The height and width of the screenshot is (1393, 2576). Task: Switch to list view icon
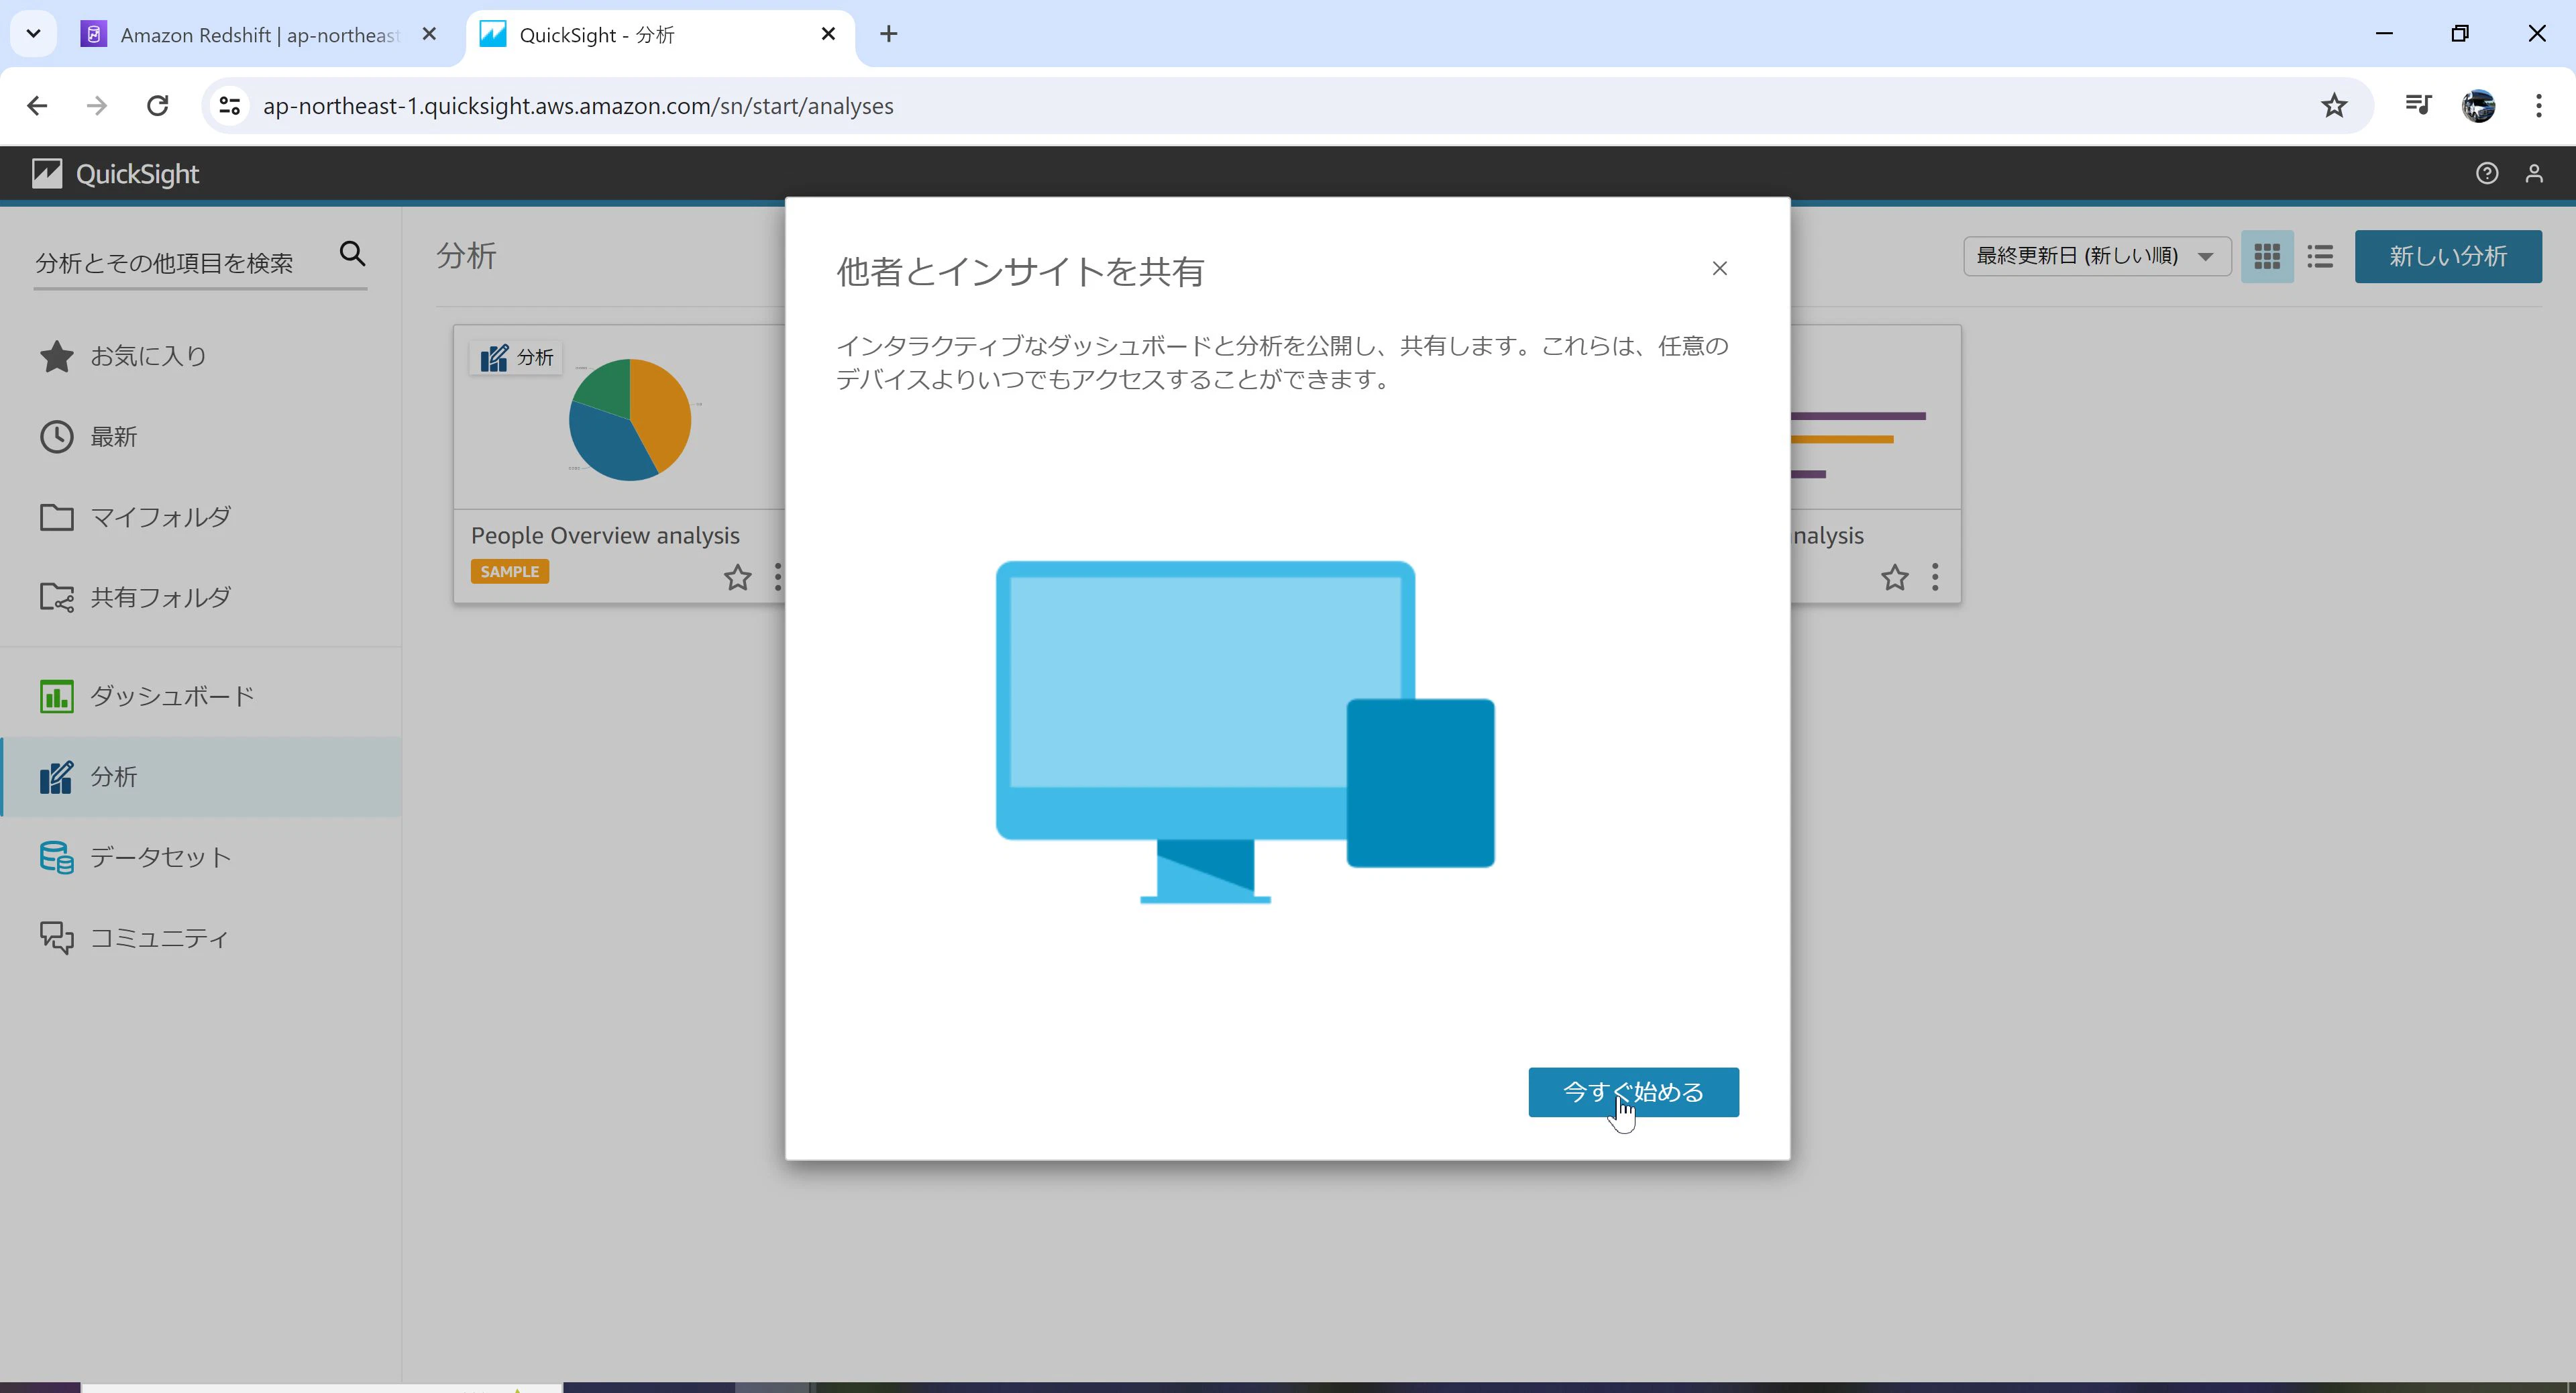click(2320, 256)
